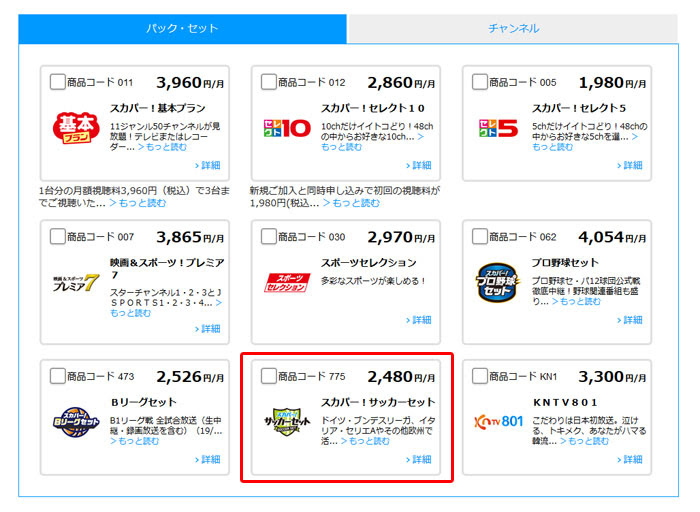Click the 3,300円/月 price
The image size is (700, 512).
pyautogui.click(x=612, y=377)
